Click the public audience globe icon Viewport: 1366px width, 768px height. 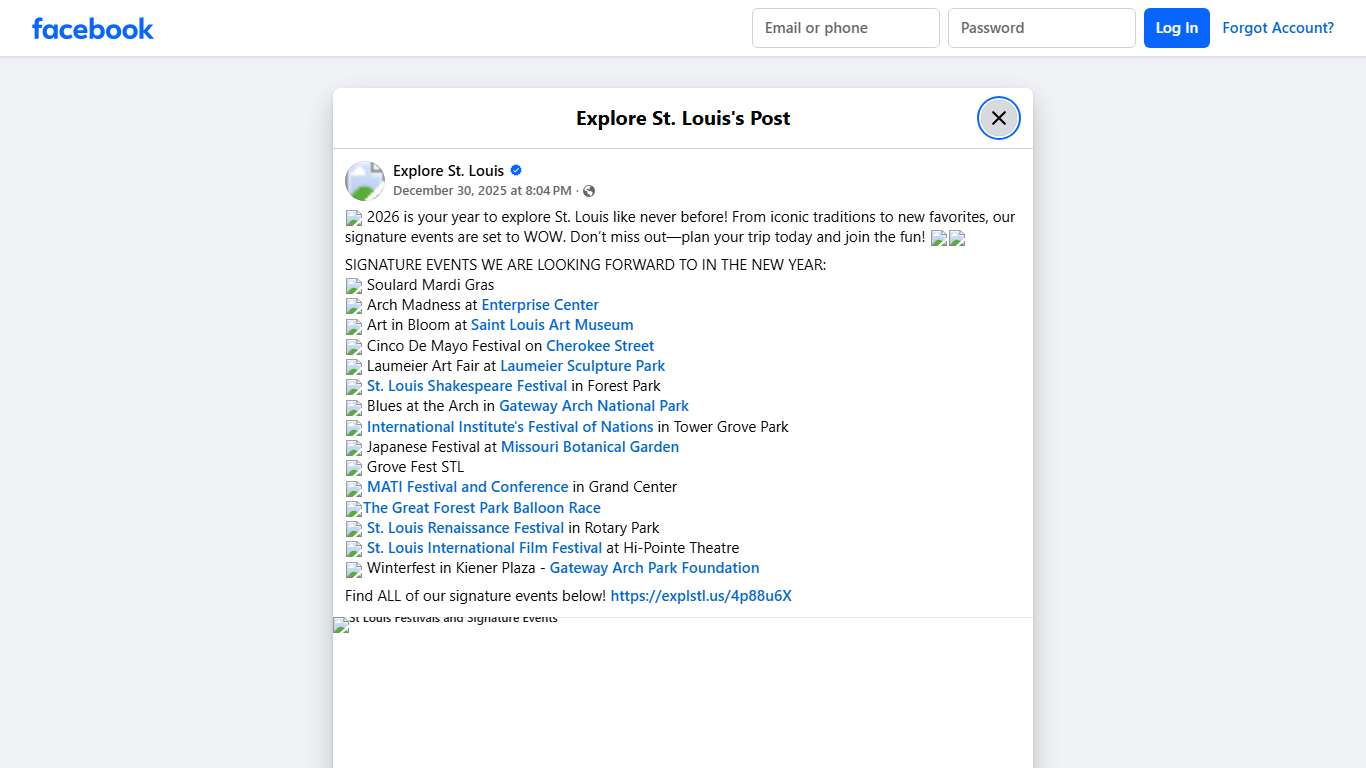pyautogui.click(x=589, y=191)
